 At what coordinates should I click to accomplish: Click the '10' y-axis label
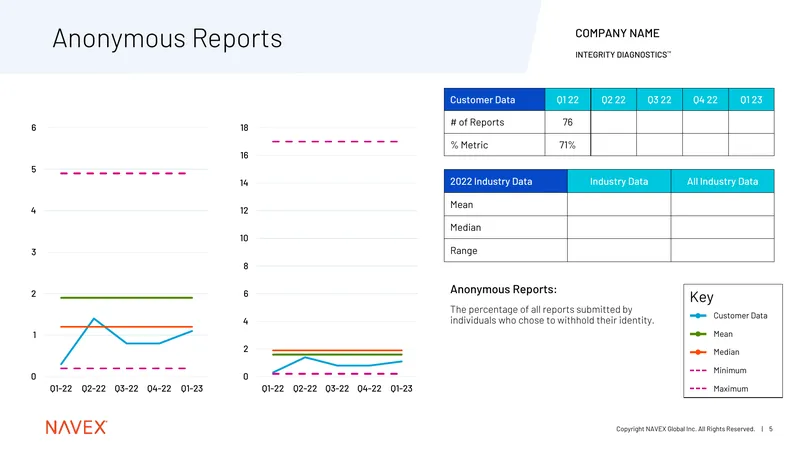click(244, 238)
